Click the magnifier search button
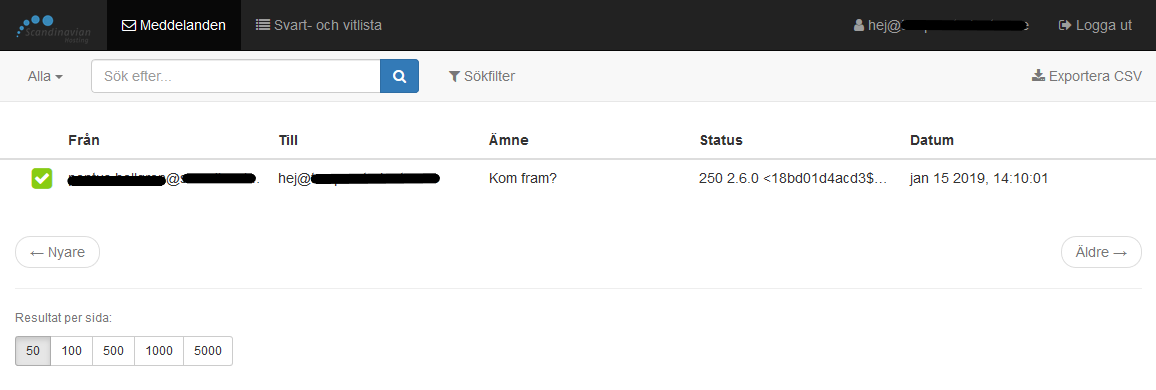Viewport: 1156px width, 390px height. click(x=400, y=76)
